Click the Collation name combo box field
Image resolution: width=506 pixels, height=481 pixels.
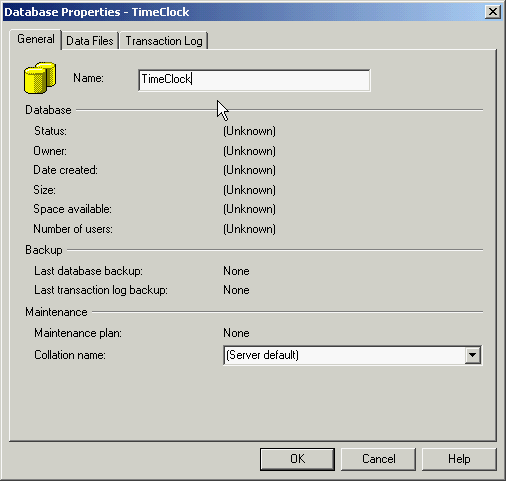352,355
